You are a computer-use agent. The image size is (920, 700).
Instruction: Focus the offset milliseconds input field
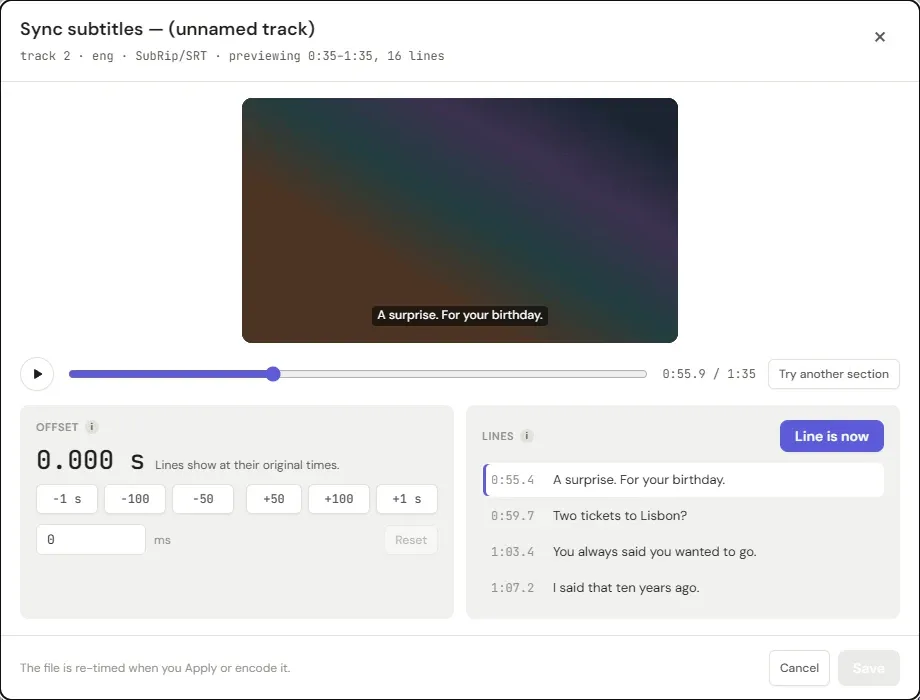point(91,539)
